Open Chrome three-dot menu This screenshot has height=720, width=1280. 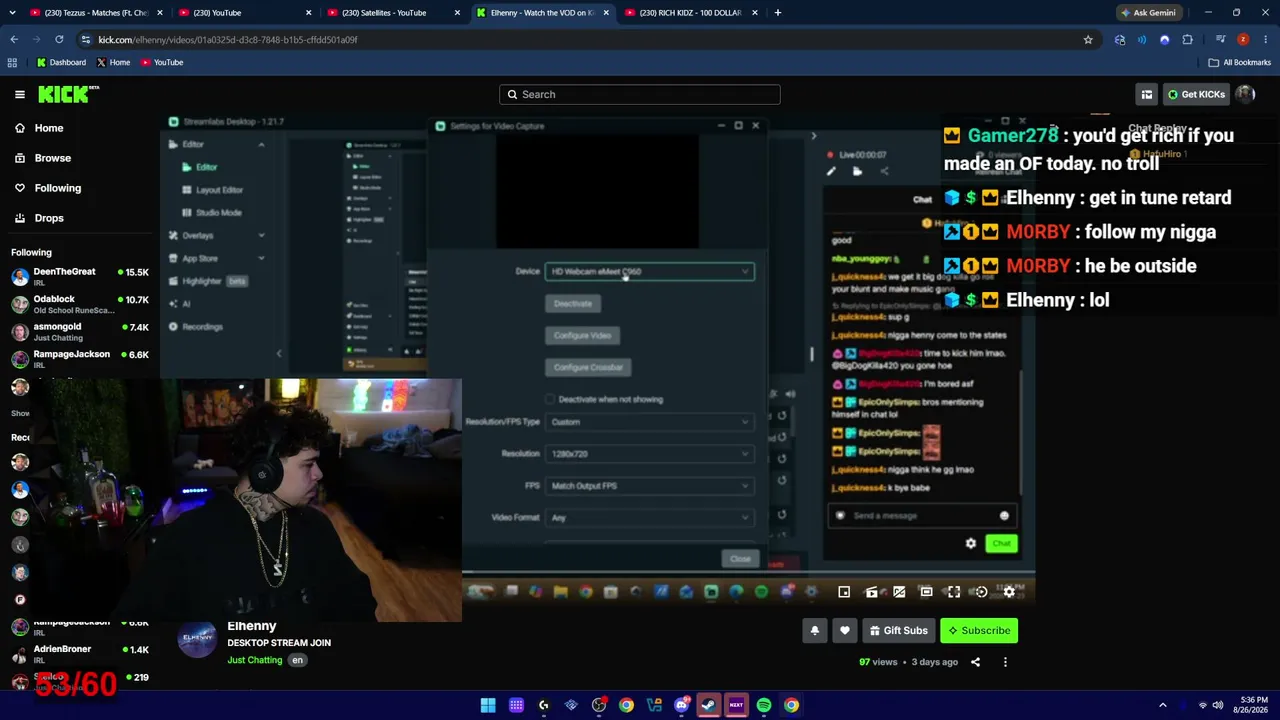click(1265, 40)
